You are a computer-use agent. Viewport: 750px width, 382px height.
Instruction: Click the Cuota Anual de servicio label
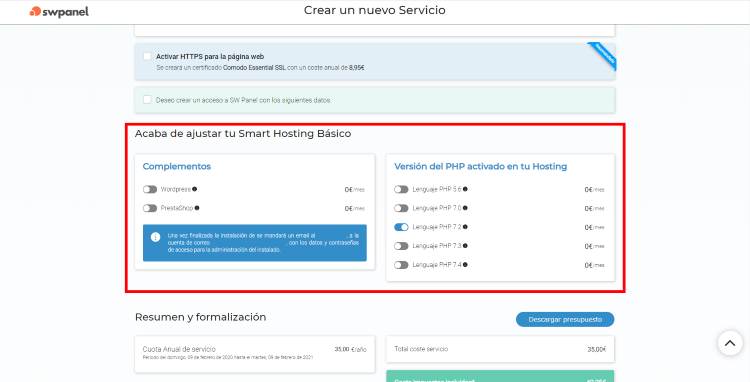[179, 349]
